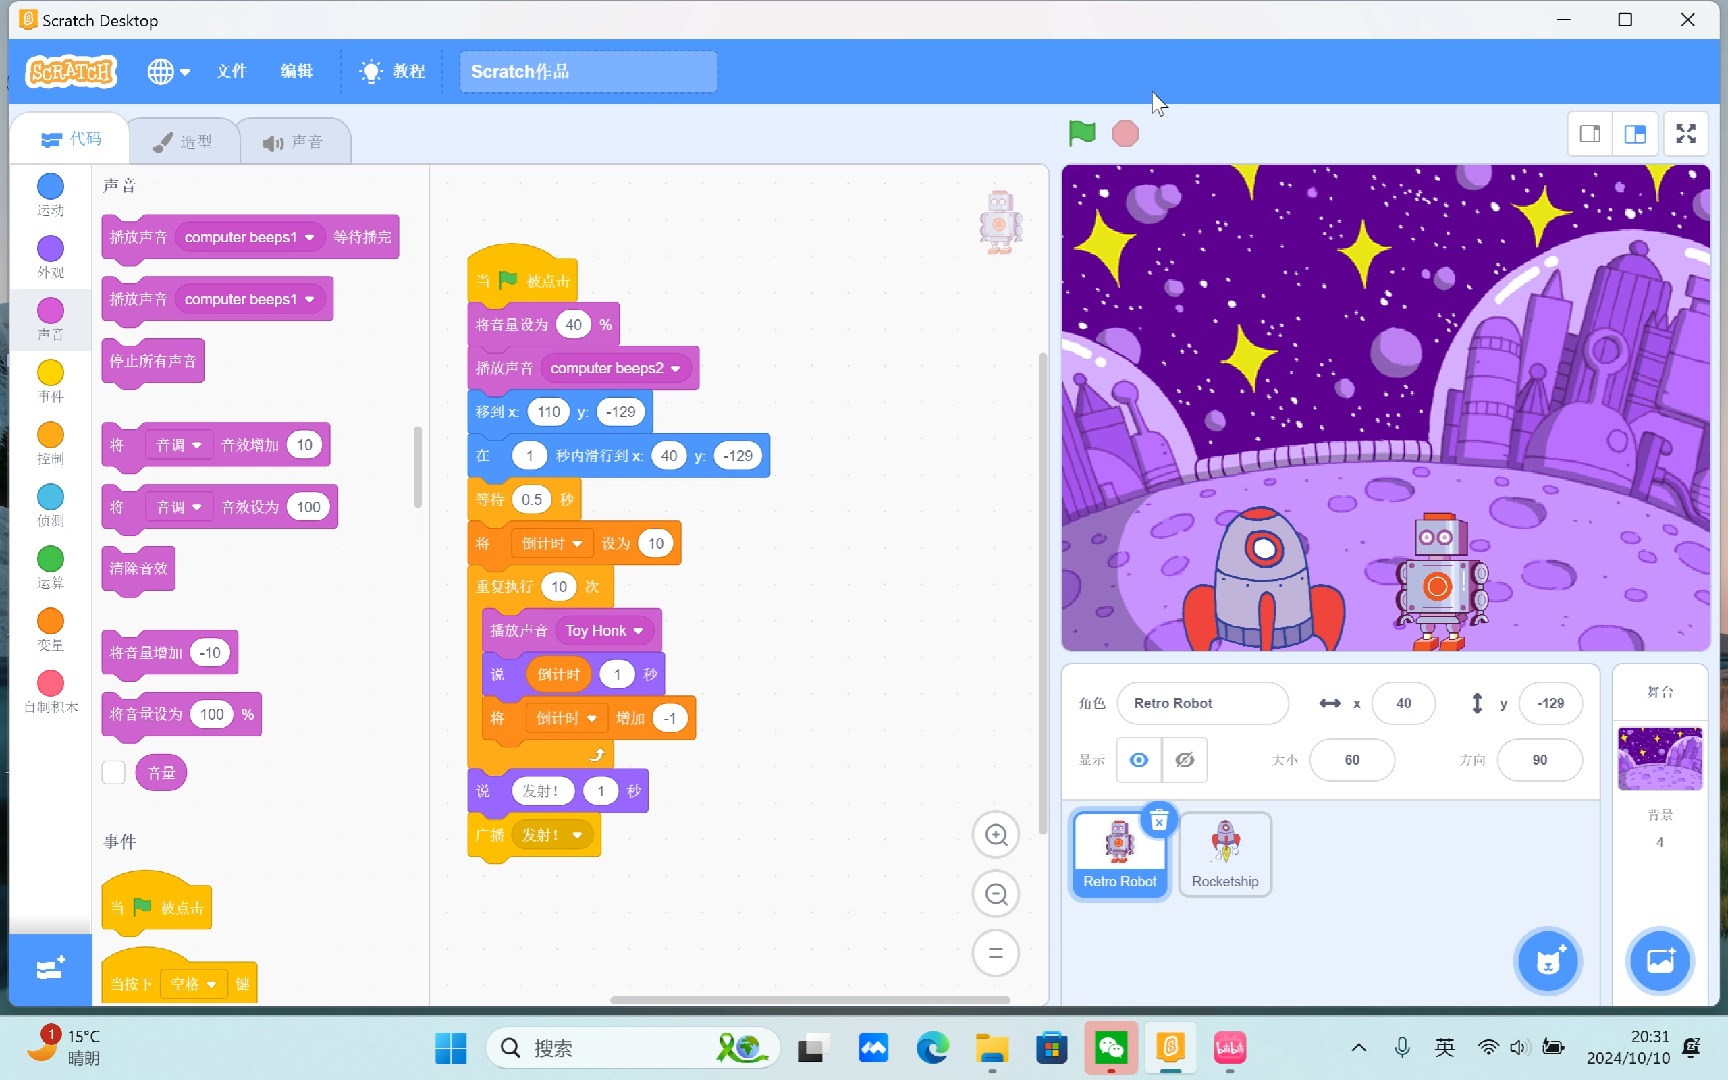Click the choose a sprite cat button
Screen dimensions: 1728x1080
pos(1548,961)
